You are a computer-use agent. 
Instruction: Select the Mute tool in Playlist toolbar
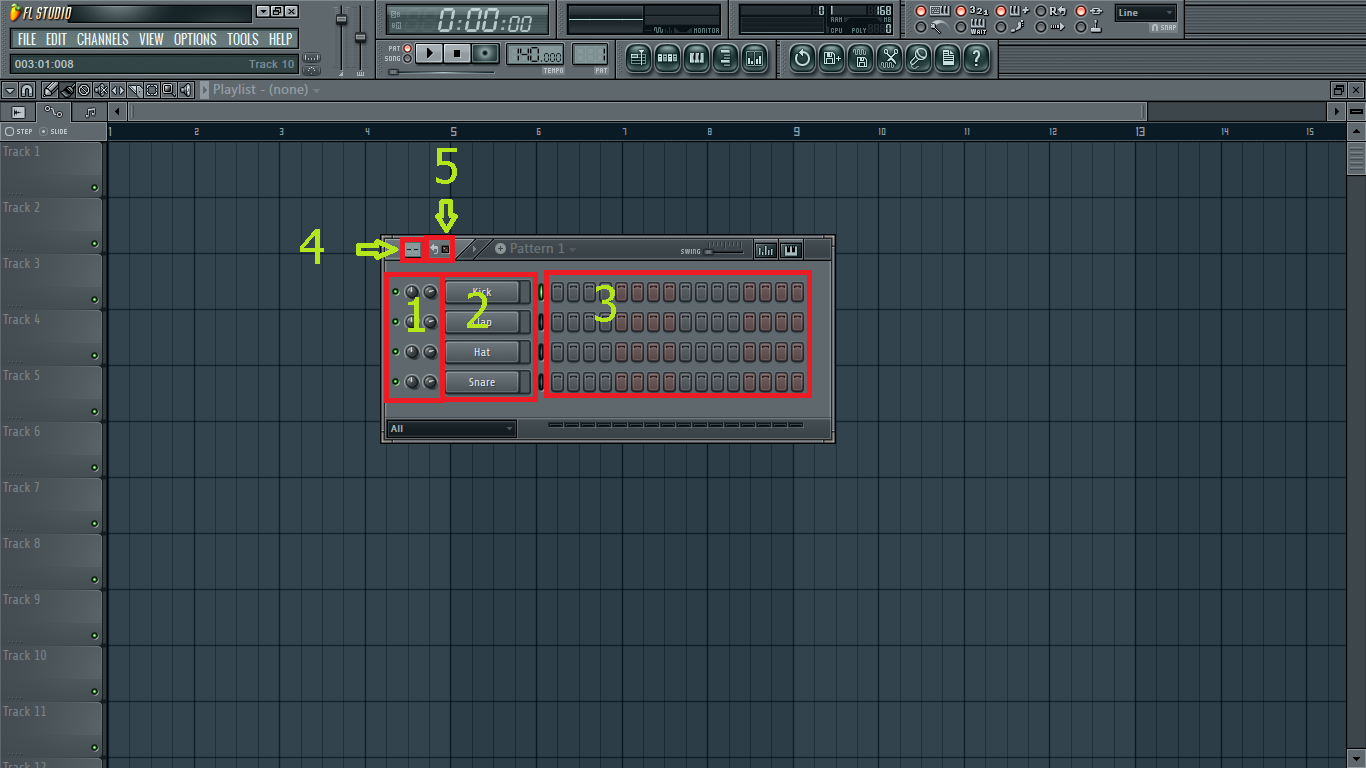[101, 90]
